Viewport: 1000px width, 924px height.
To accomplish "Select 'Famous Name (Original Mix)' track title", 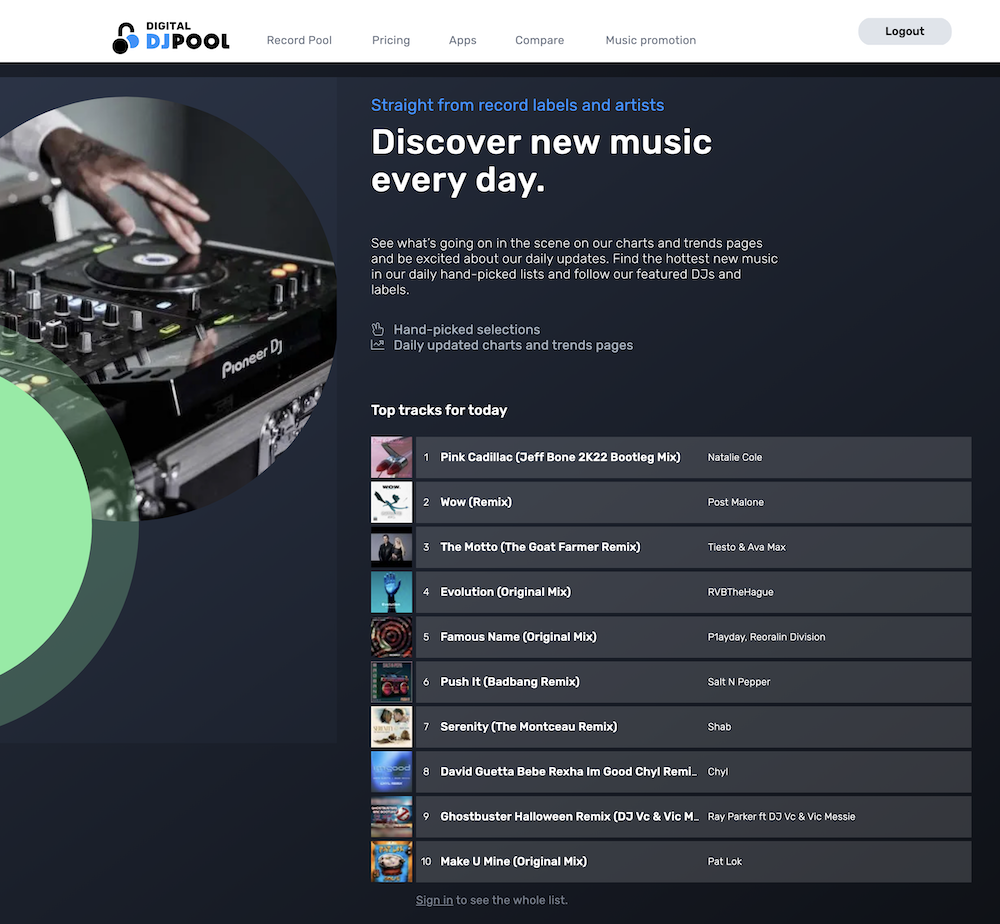I will pyautogui.click(x=518, y=636).
